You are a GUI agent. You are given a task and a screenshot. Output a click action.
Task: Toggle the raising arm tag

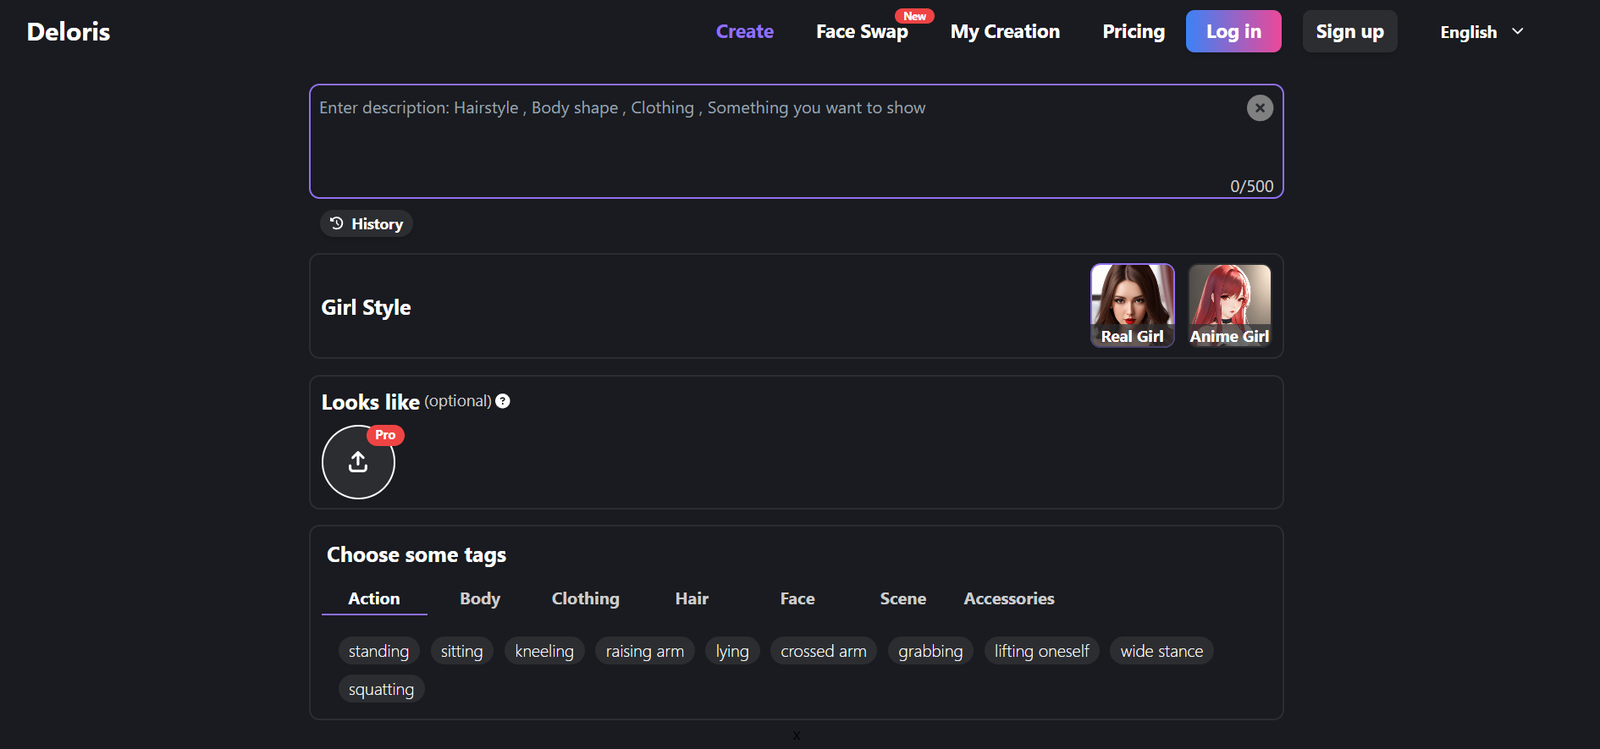click(x=645, y=651)
